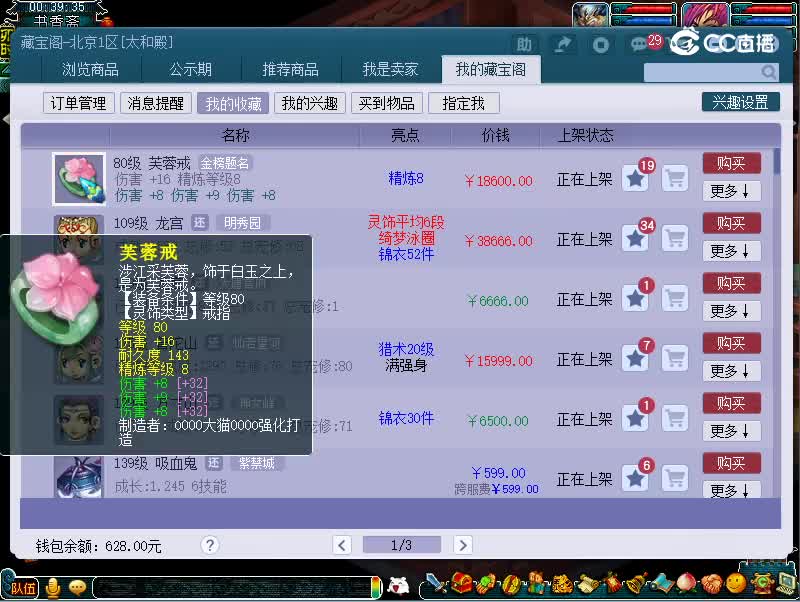Click the round record icon in header
800x602 pixels.
(601, 45)
